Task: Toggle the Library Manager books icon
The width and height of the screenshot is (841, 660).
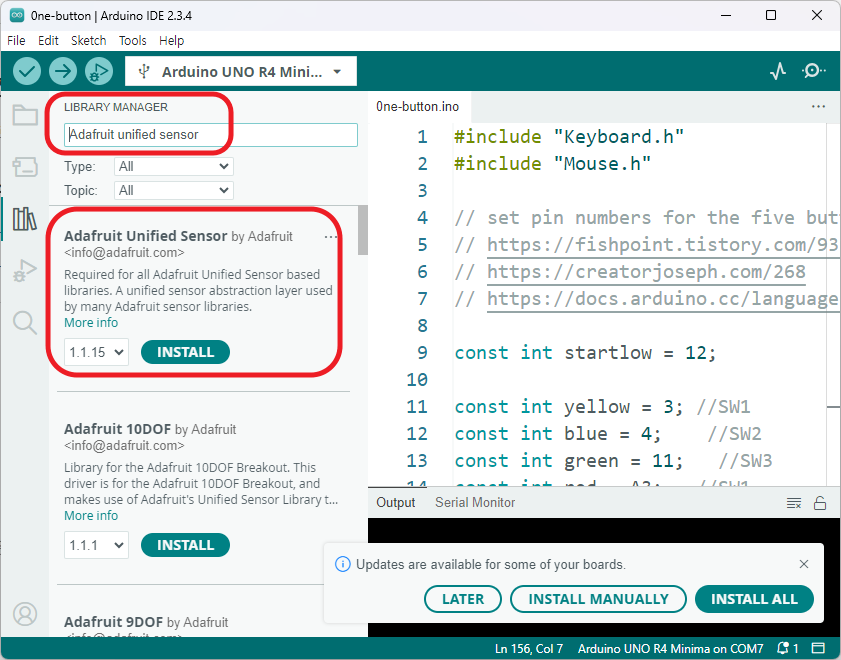Action: point(25,219)
